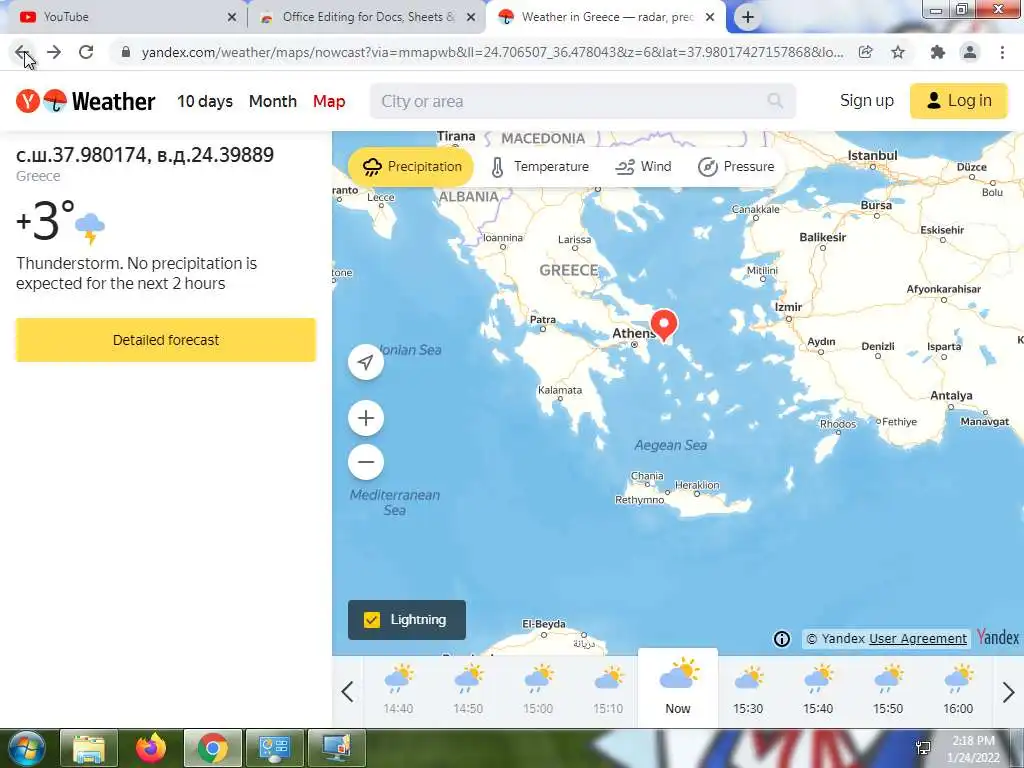Screen dimensions: 1024x768
Task: Click the network icon in system tray
Action: pyautogui.click(x=923, y=748)
